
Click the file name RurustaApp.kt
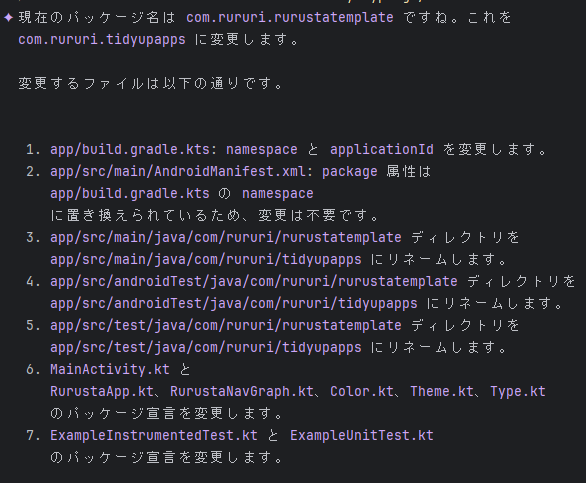click(x=102, y=391)
